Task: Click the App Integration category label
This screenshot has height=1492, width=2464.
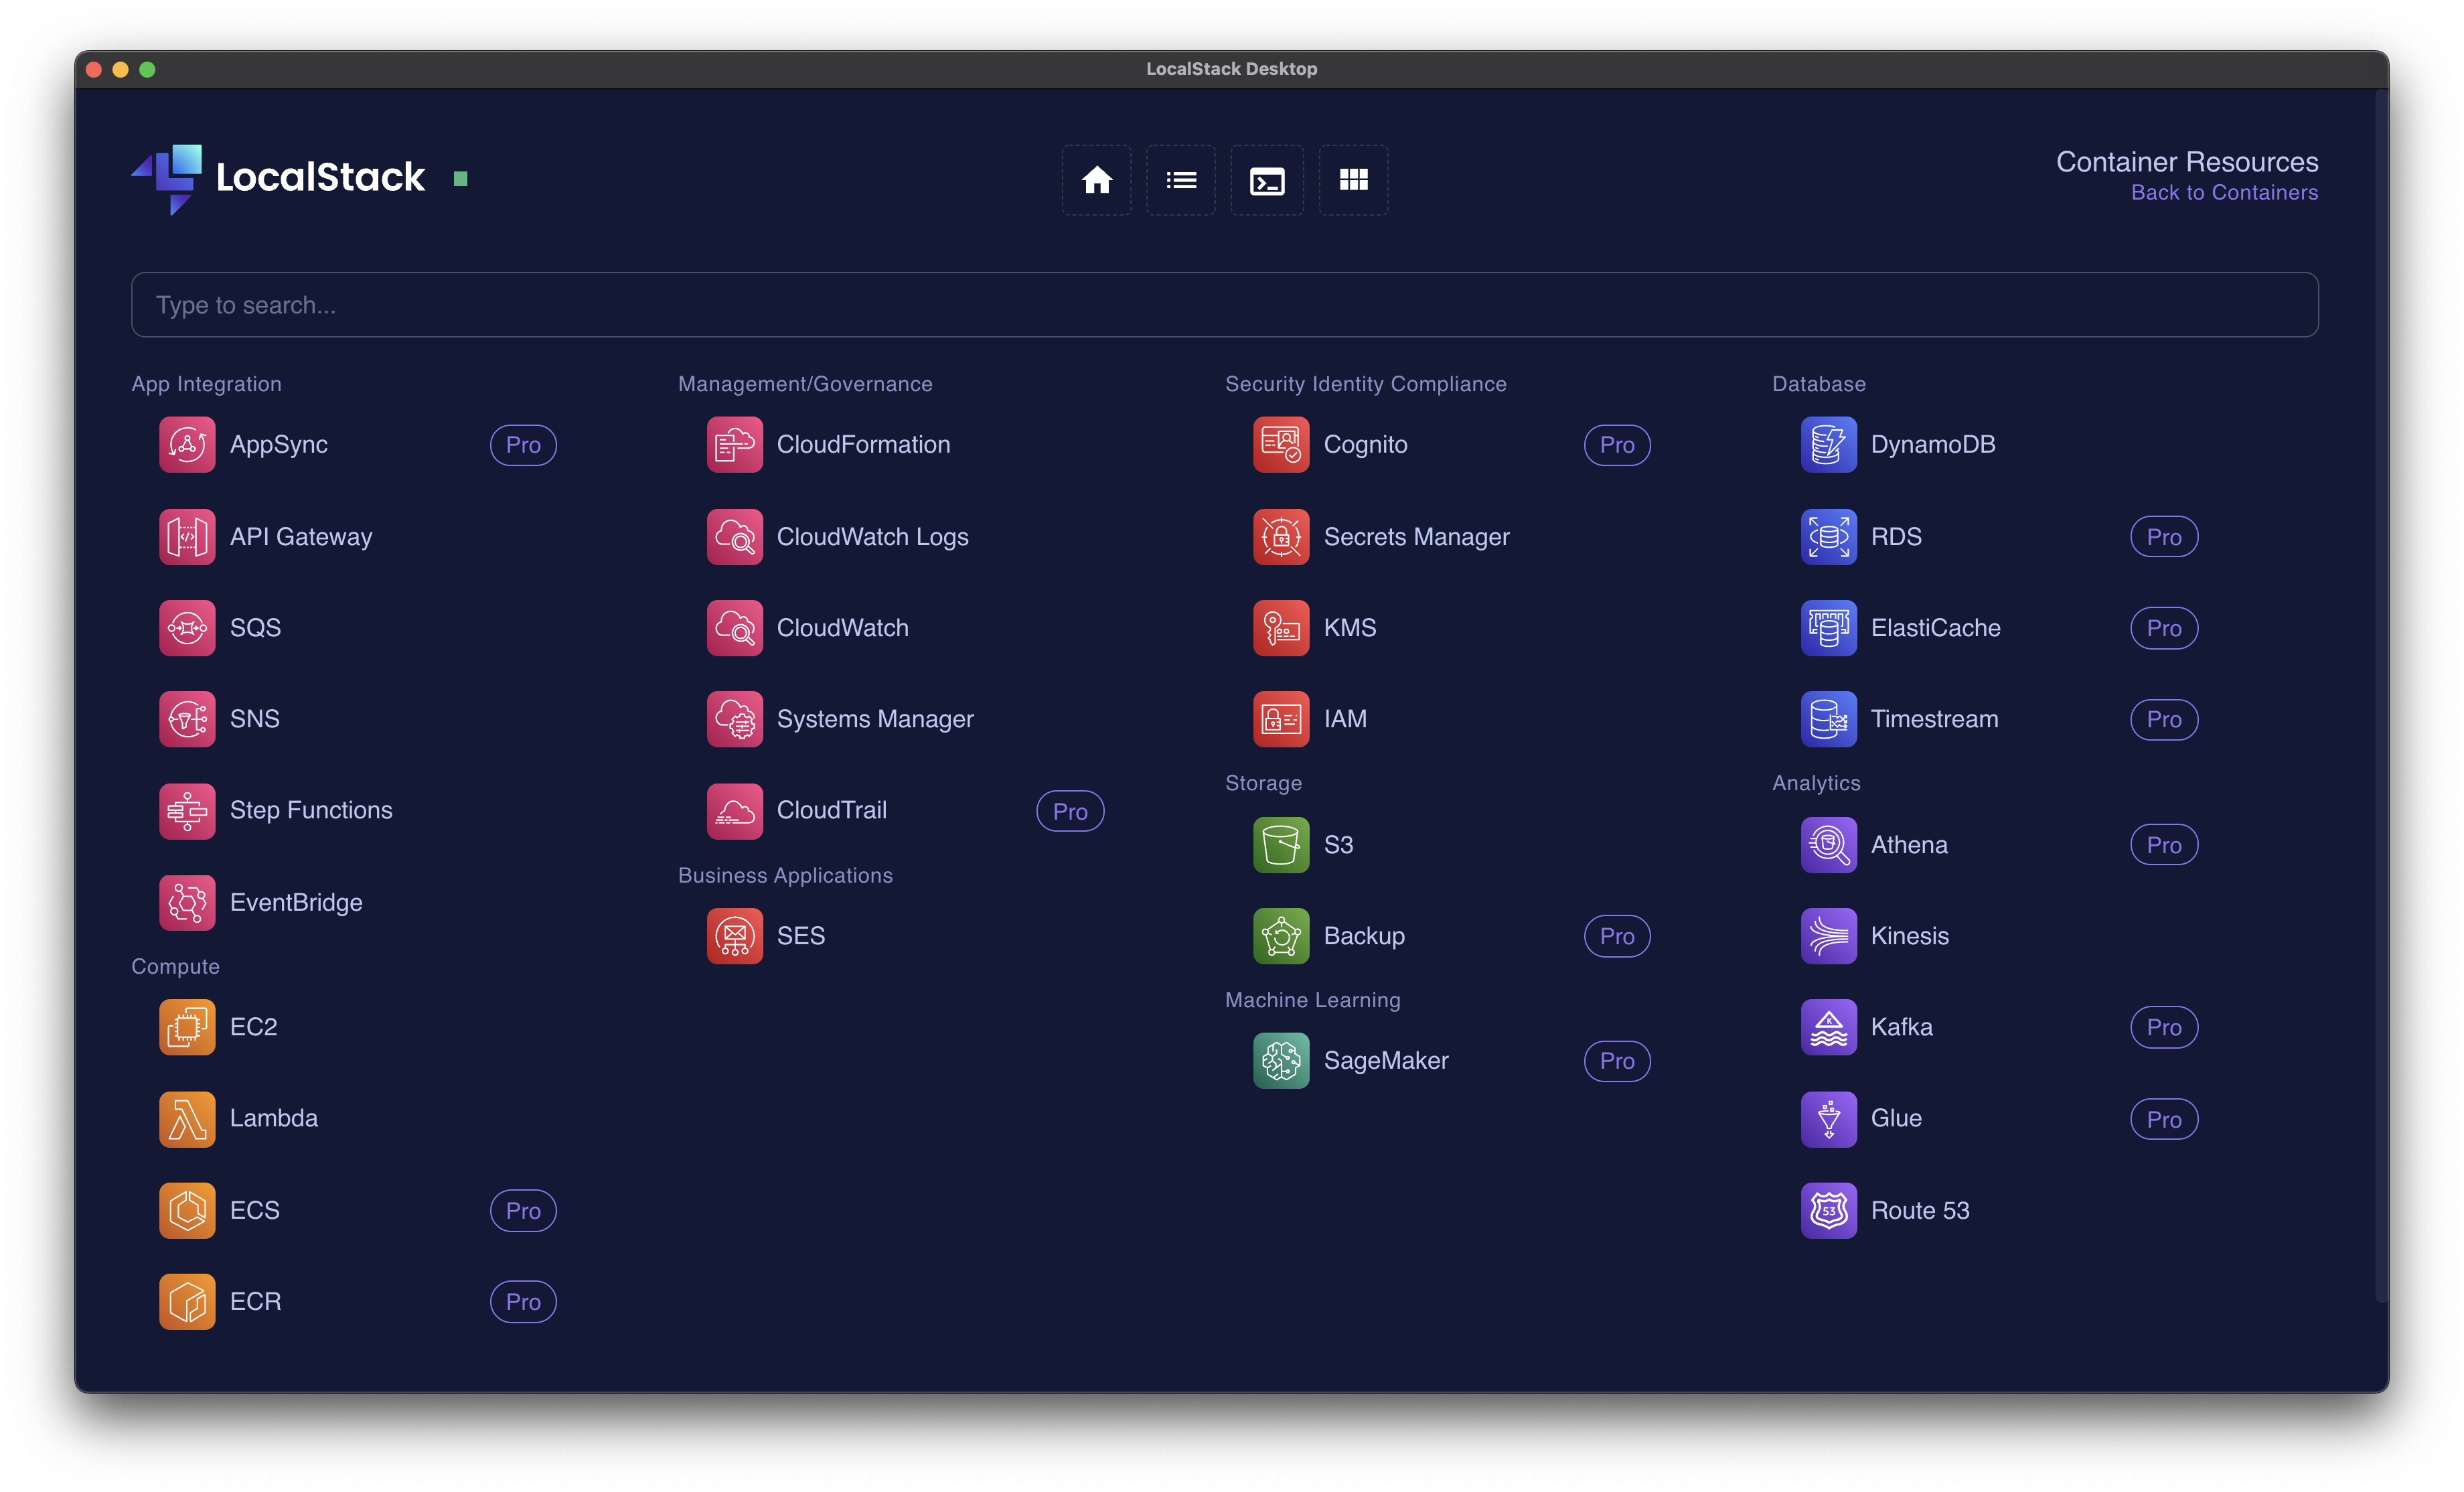Action: (206, 384)
